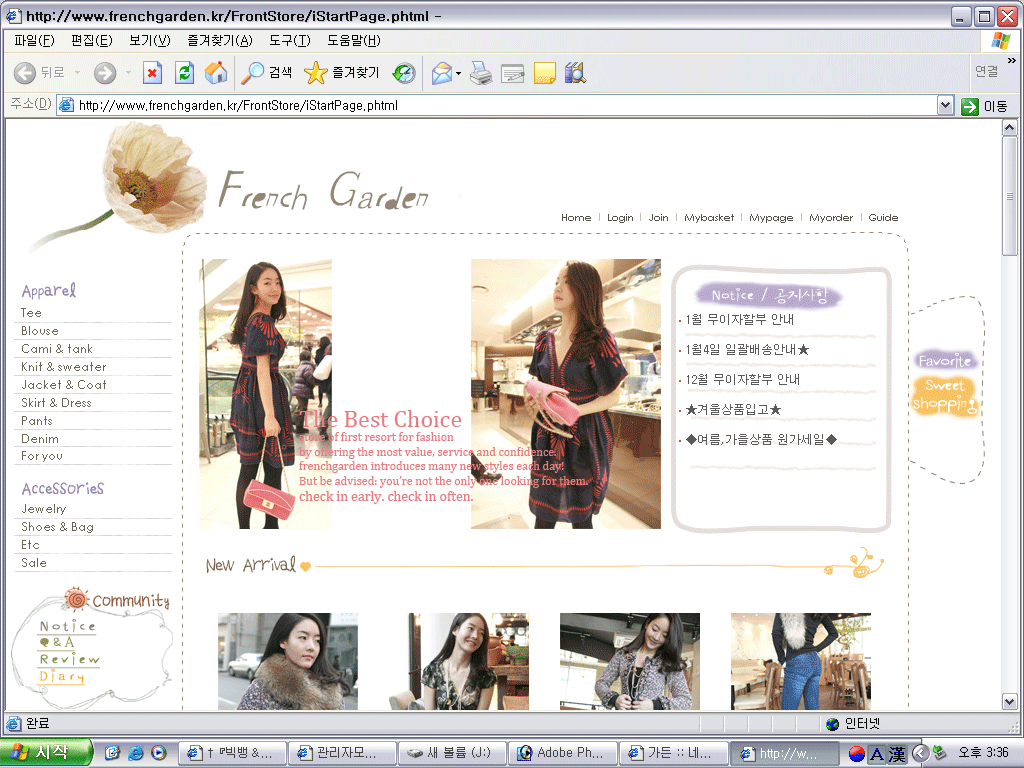1024x768 pixels.
Task: Click the fur collar coat product thumbnail
Action: 288,661
